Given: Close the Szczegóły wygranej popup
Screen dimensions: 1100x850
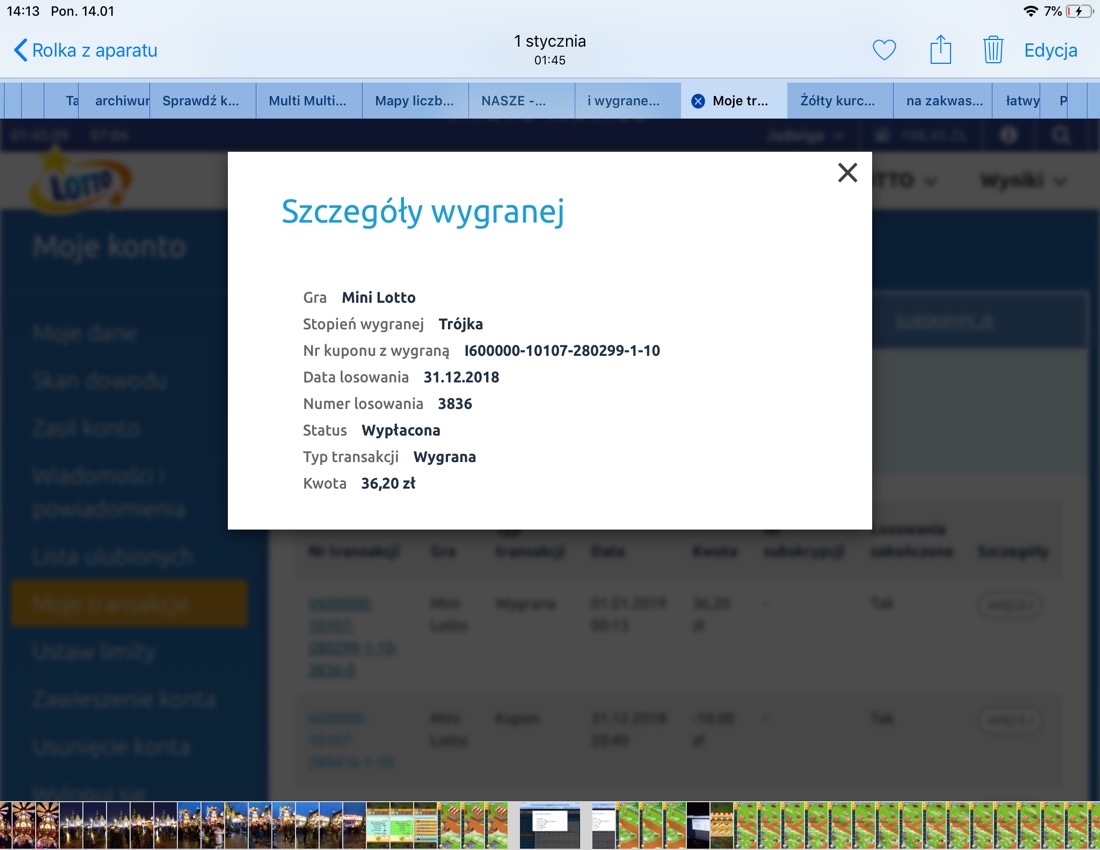Looking at the screenshot, I should click(847, 173).
